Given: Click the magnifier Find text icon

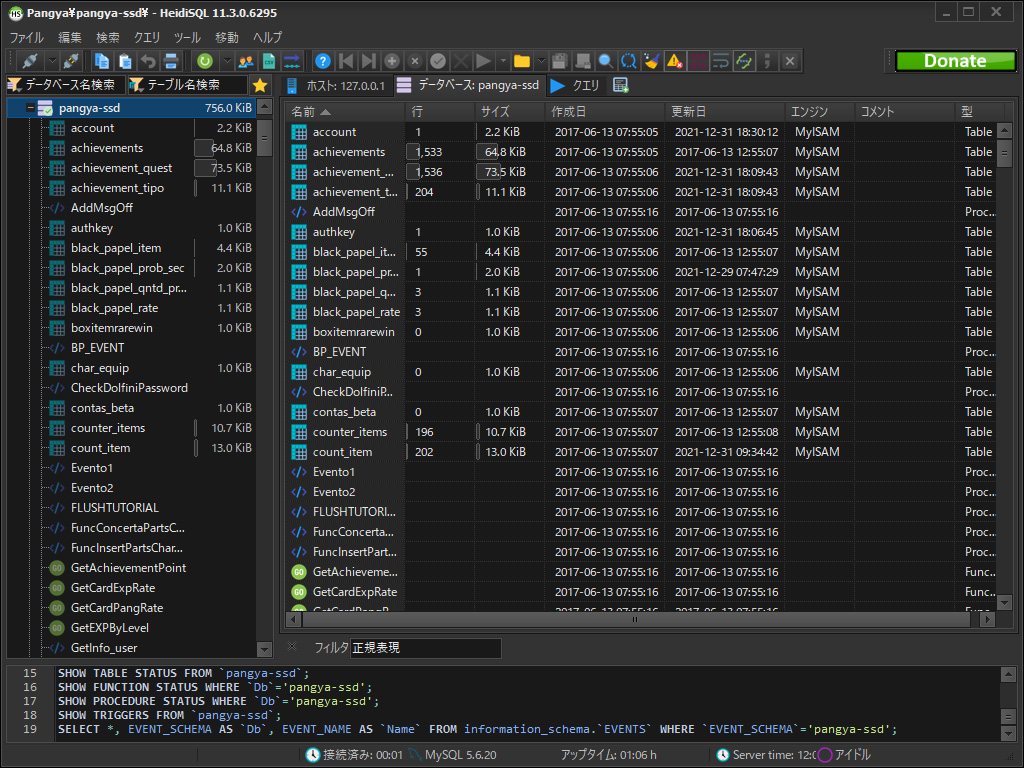Looking at the screenshot, I should click(x=605, y=61).
